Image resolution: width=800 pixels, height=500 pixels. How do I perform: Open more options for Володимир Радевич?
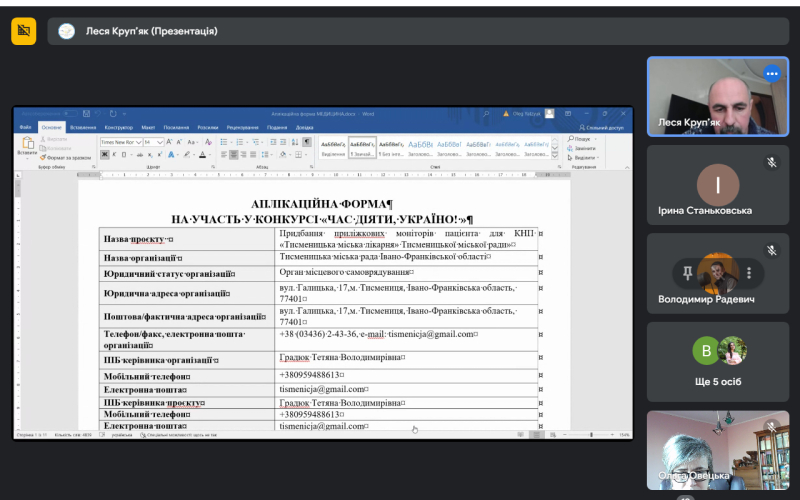pyautogui.click(x=748, y=273)
